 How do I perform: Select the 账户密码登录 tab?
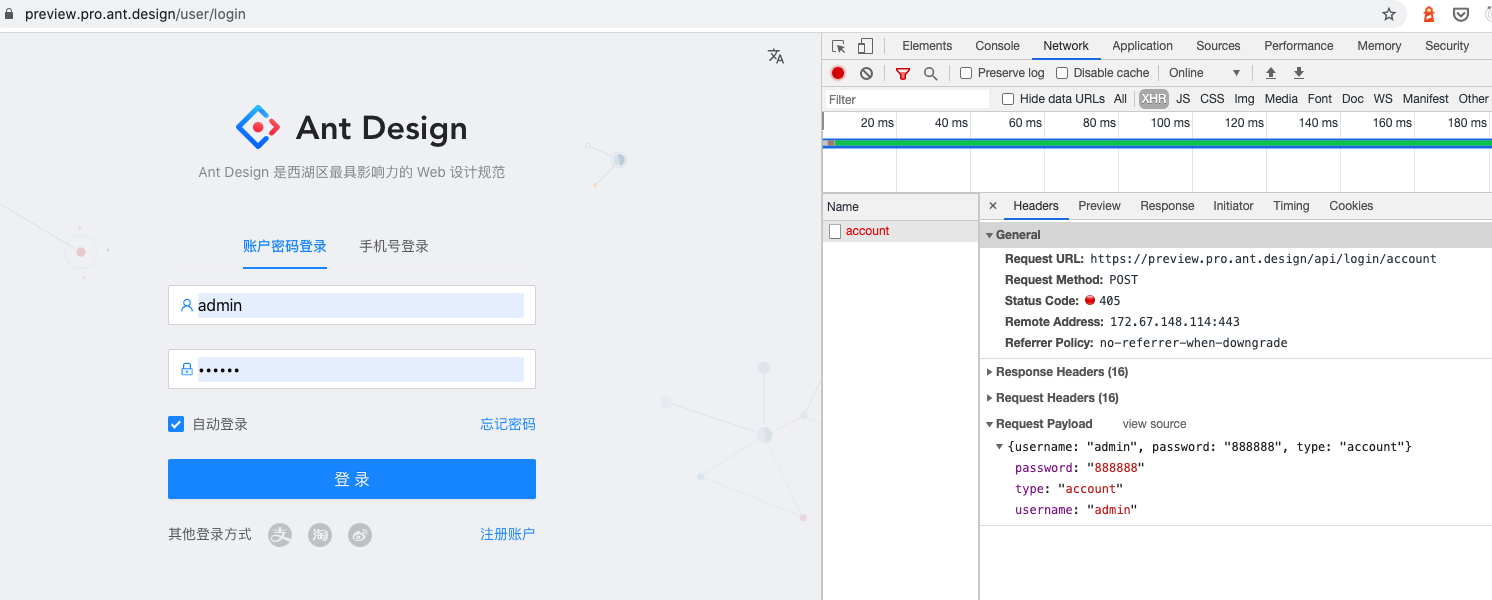pos(285,246)
